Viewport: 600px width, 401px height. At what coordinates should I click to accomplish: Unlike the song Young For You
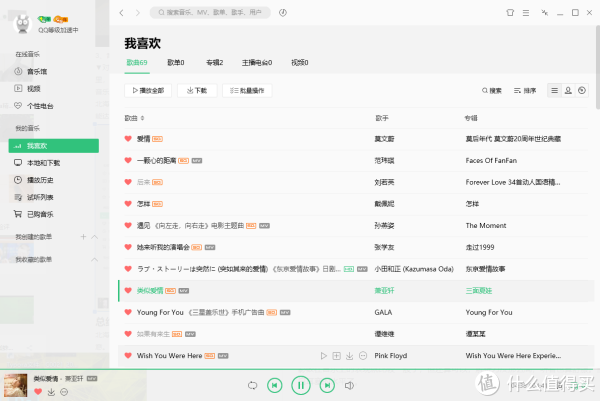point(128,312)
